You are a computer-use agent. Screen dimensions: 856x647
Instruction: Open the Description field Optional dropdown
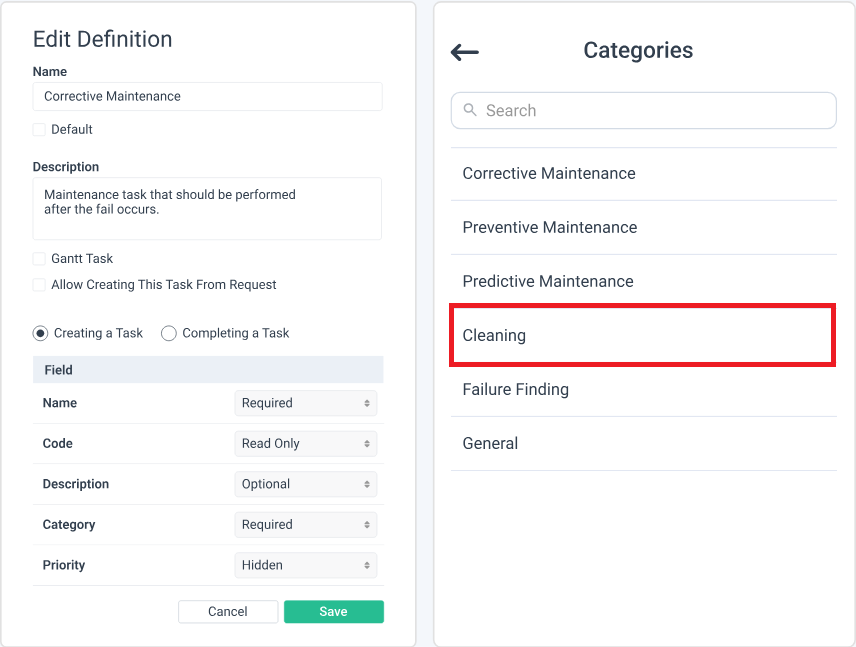pos(306,484)
